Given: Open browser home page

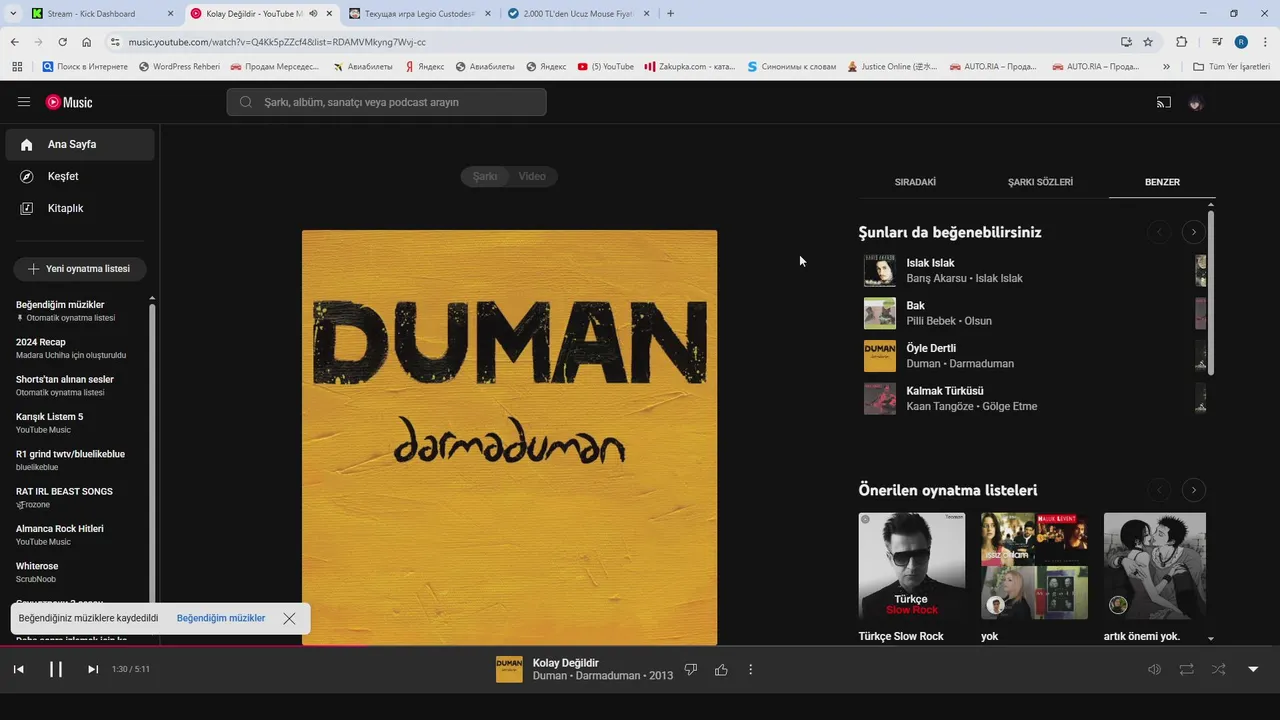Looking at the screenshot, I should tap(87, 42).
